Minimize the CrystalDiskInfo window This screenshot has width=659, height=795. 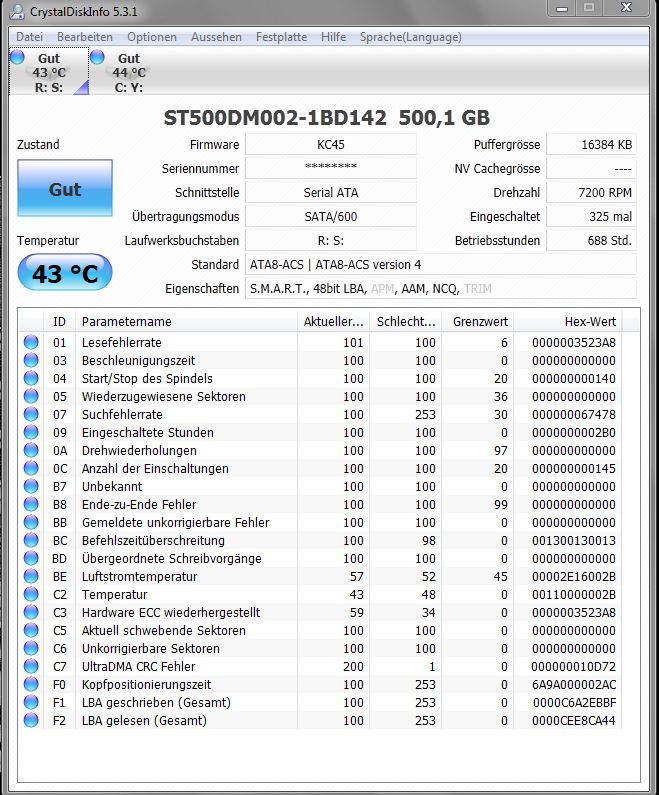(562, 8)
